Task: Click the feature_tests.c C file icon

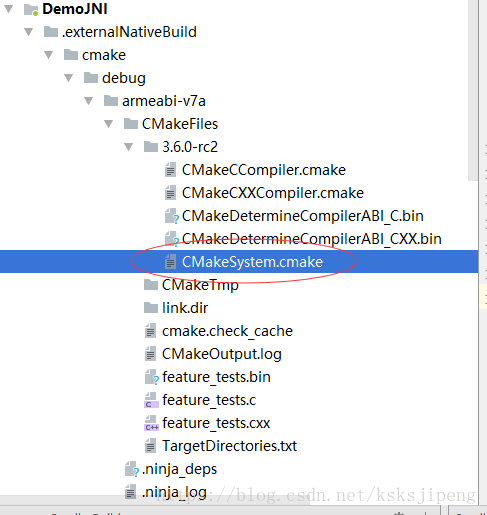Action: (x=151, y=400)
